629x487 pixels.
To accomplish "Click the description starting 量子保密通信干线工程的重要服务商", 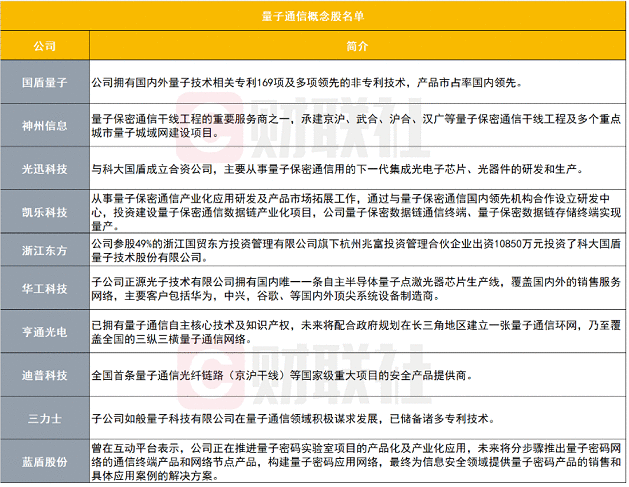I will click(x=356, y=126).
